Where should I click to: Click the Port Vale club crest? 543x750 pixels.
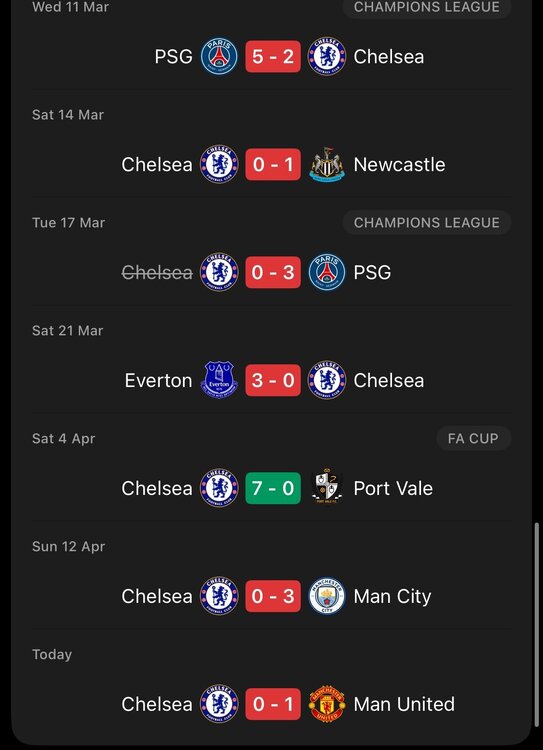(x=327, y=487)
